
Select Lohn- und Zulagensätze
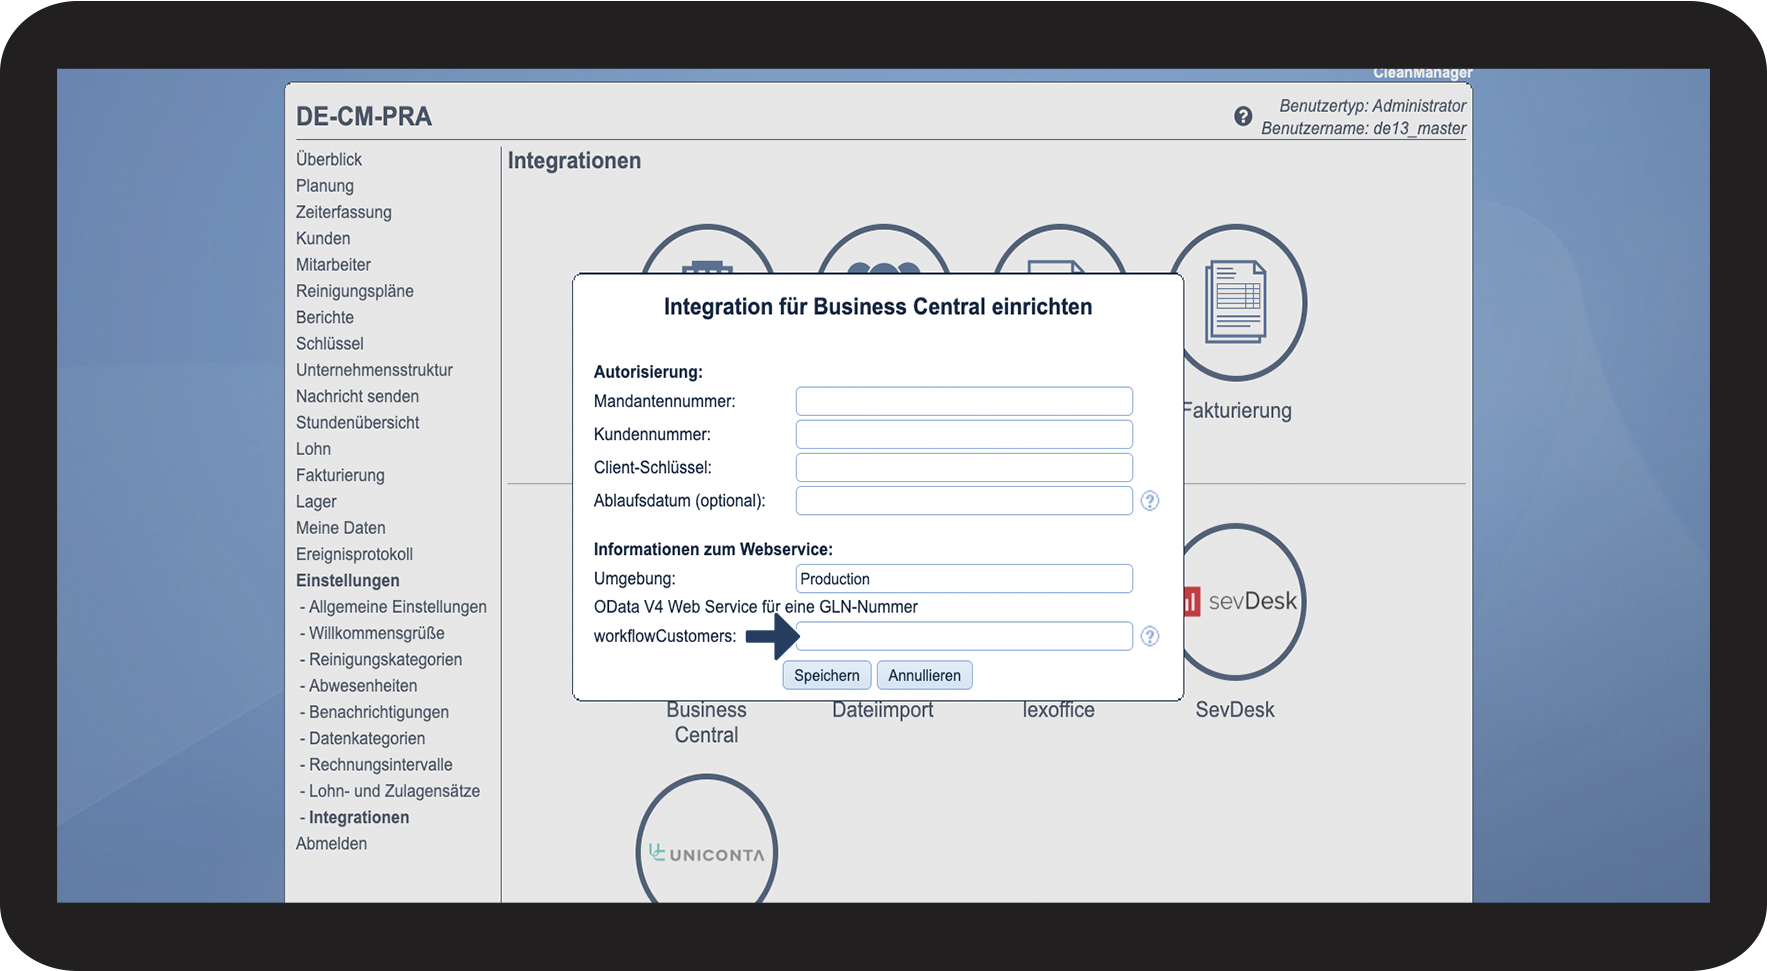[394, 791]
